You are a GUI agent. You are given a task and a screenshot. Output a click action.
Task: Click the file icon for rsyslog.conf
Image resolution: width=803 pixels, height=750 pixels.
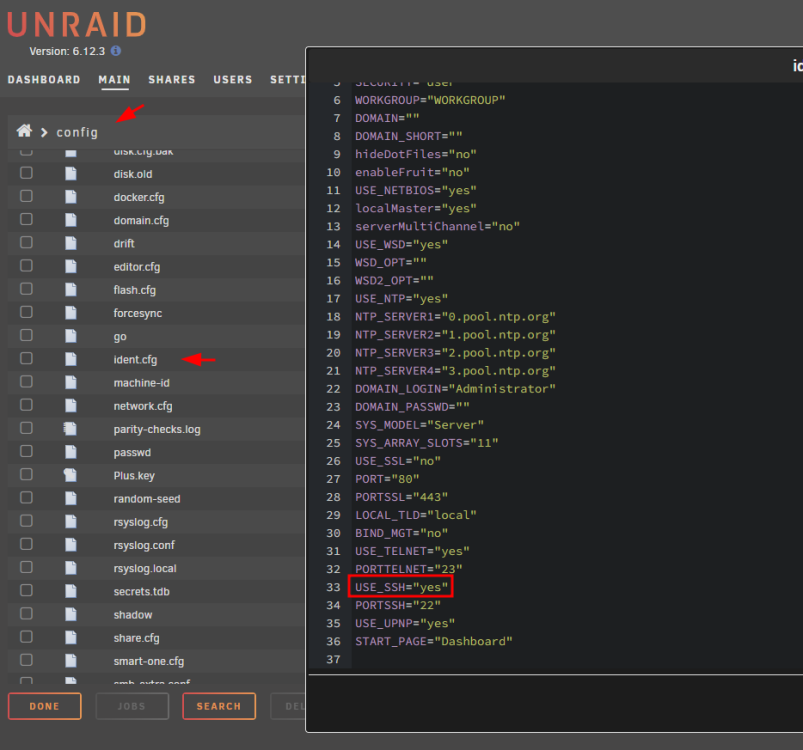click(x=71, y=545)
